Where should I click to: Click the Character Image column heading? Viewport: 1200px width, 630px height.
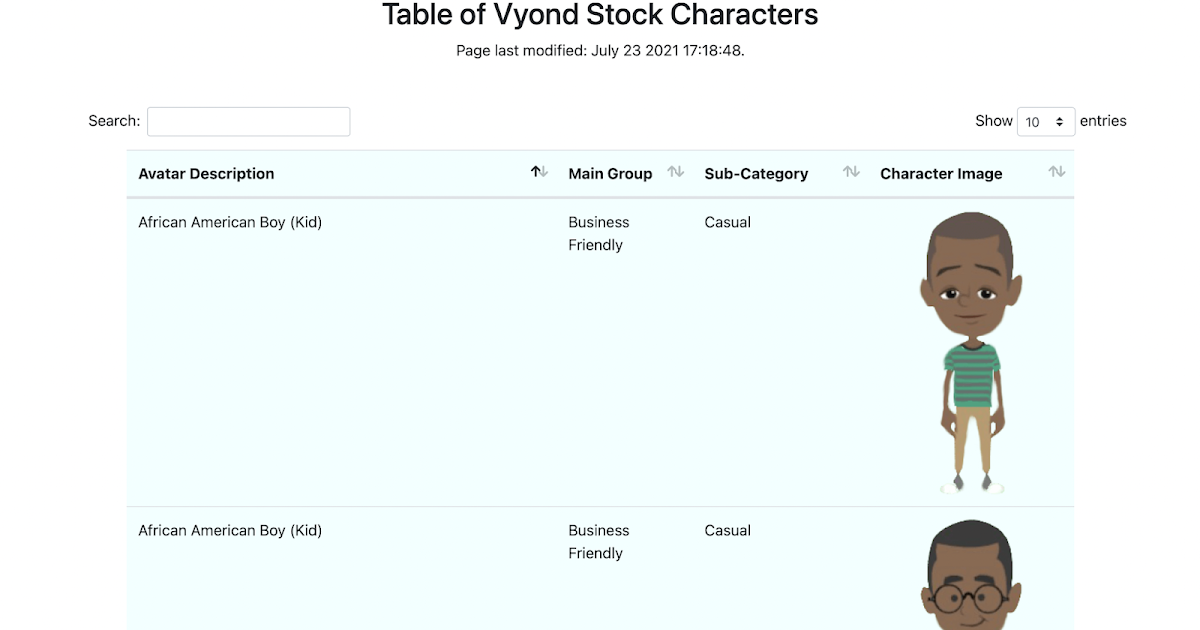(941, 173)
